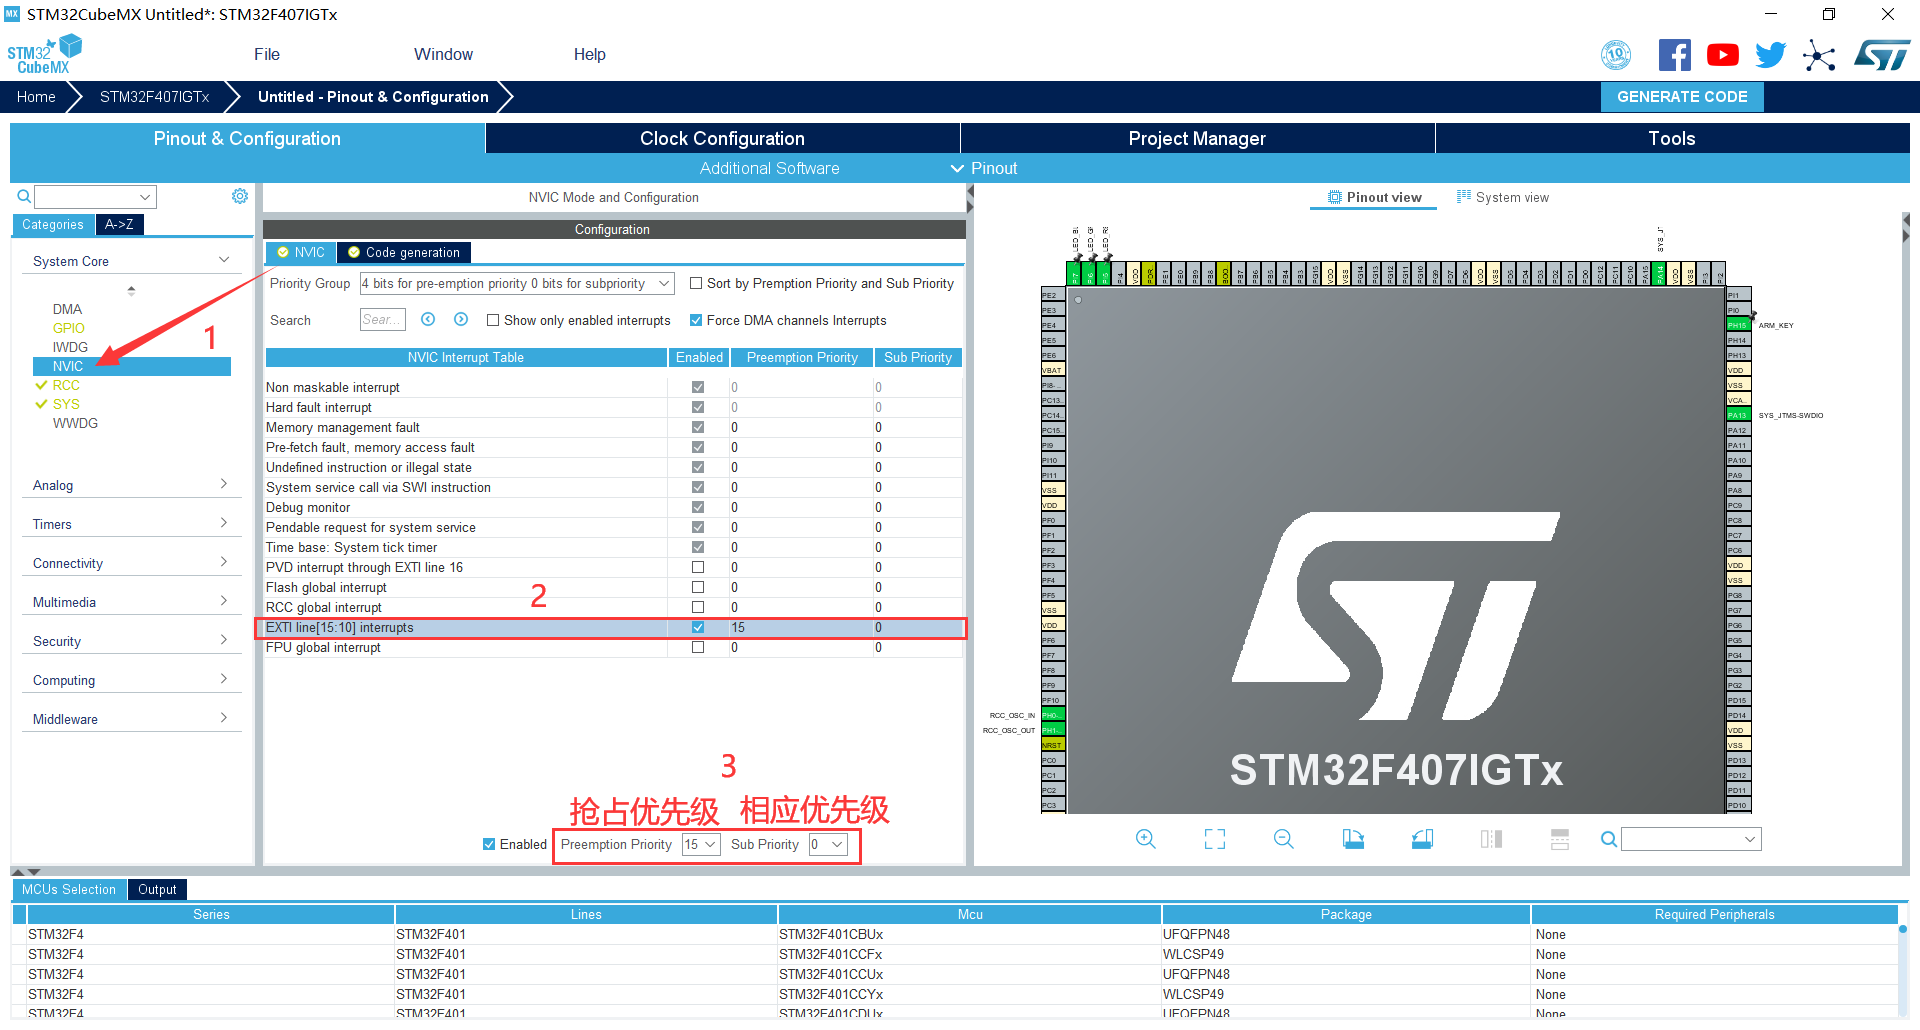Switch to Clock Configuration tab

click(722, 138)
